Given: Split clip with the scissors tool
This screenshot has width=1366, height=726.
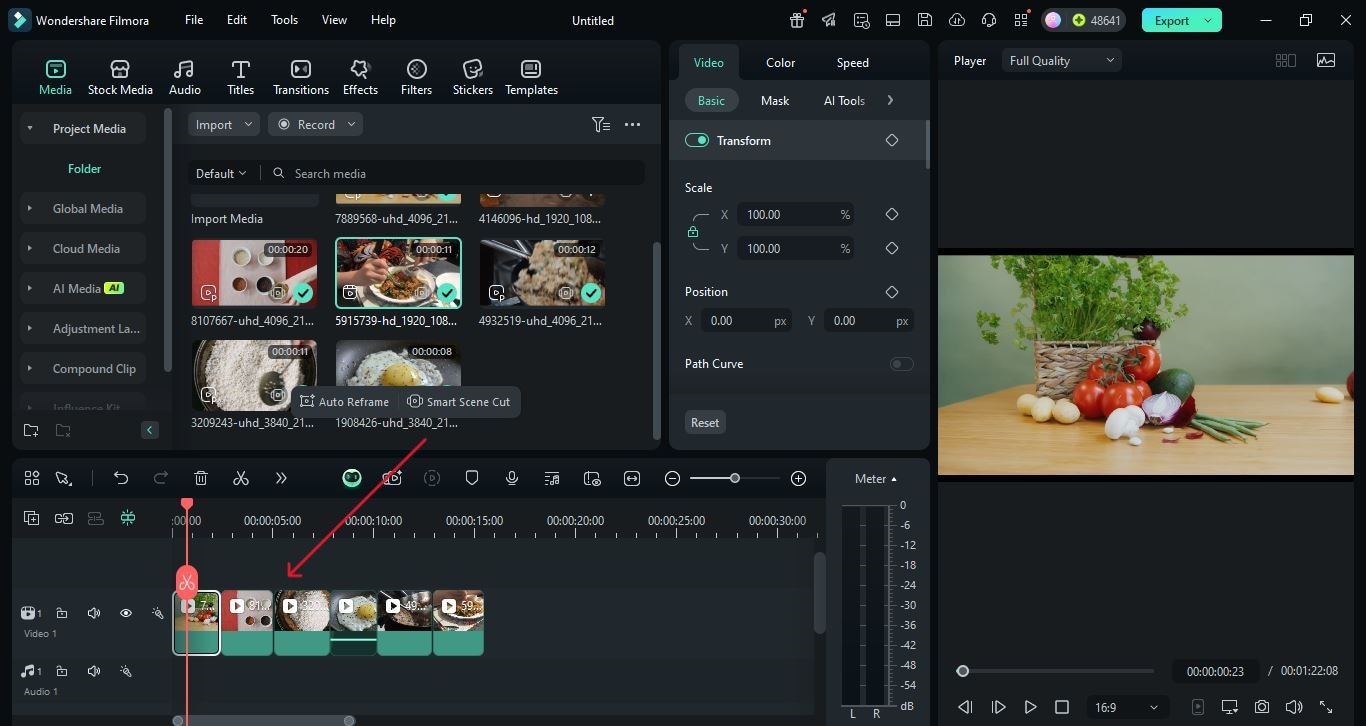Looking at the screenshot, I should [241, 479].
